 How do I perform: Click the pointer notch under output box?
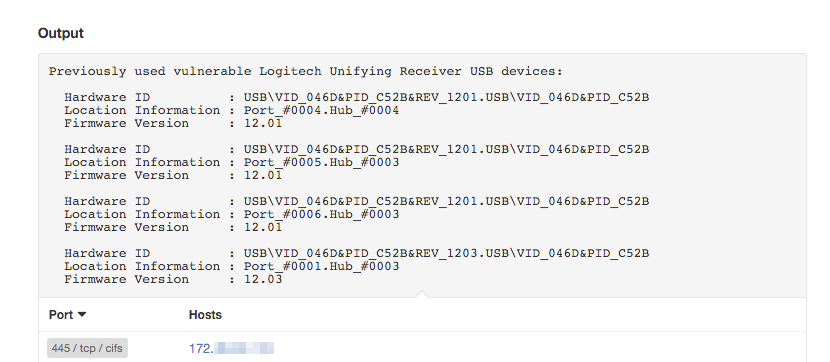(x=422, y=294)
